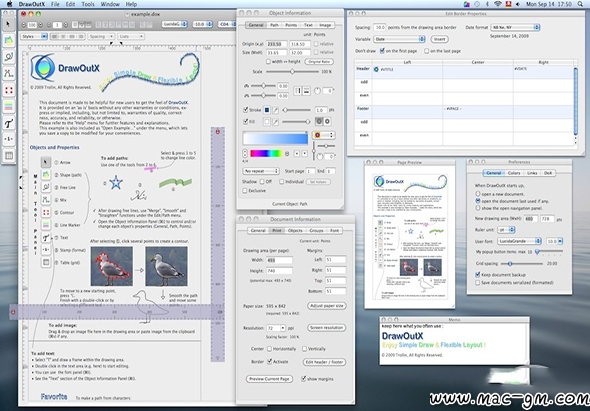
Task: Open the Window menu in the menu bar
Action: pos(110,4)
